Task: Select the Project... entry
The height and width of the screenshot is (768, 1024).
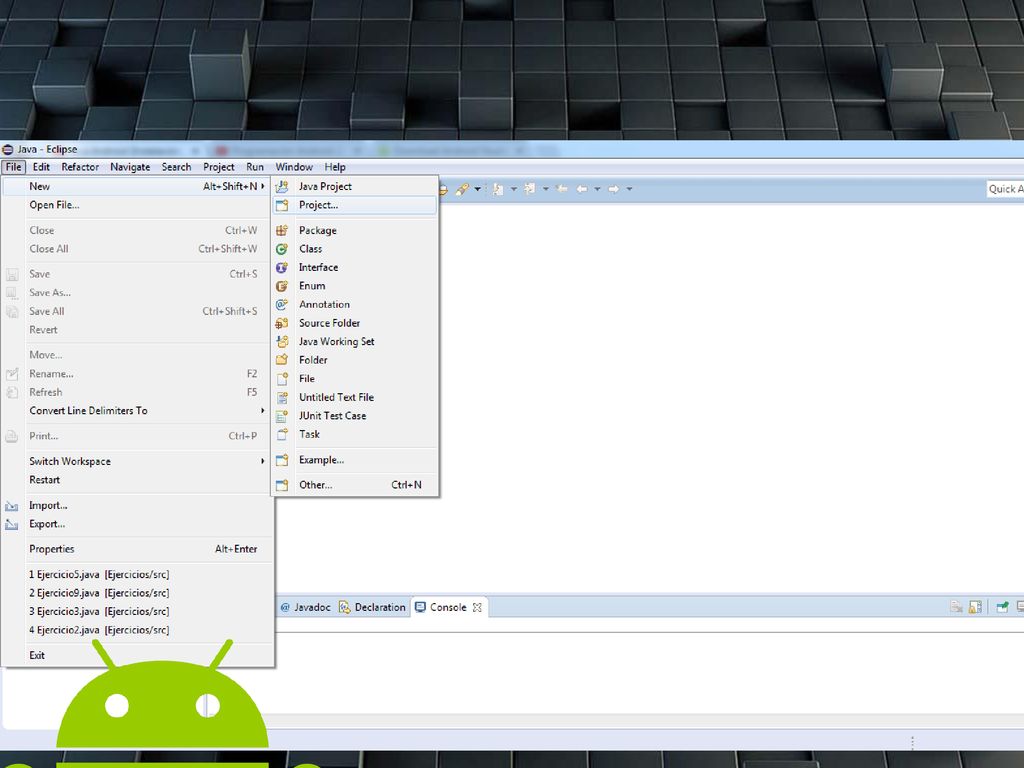Action: [355, 205]
